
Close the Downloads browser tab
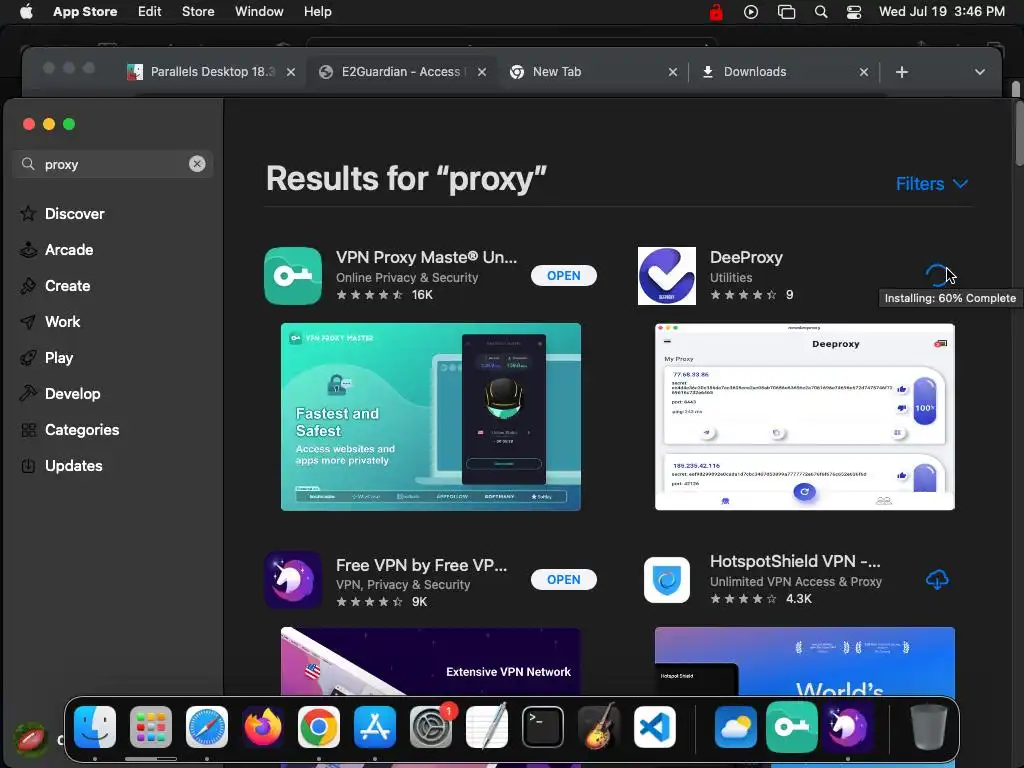coord(864,72)
